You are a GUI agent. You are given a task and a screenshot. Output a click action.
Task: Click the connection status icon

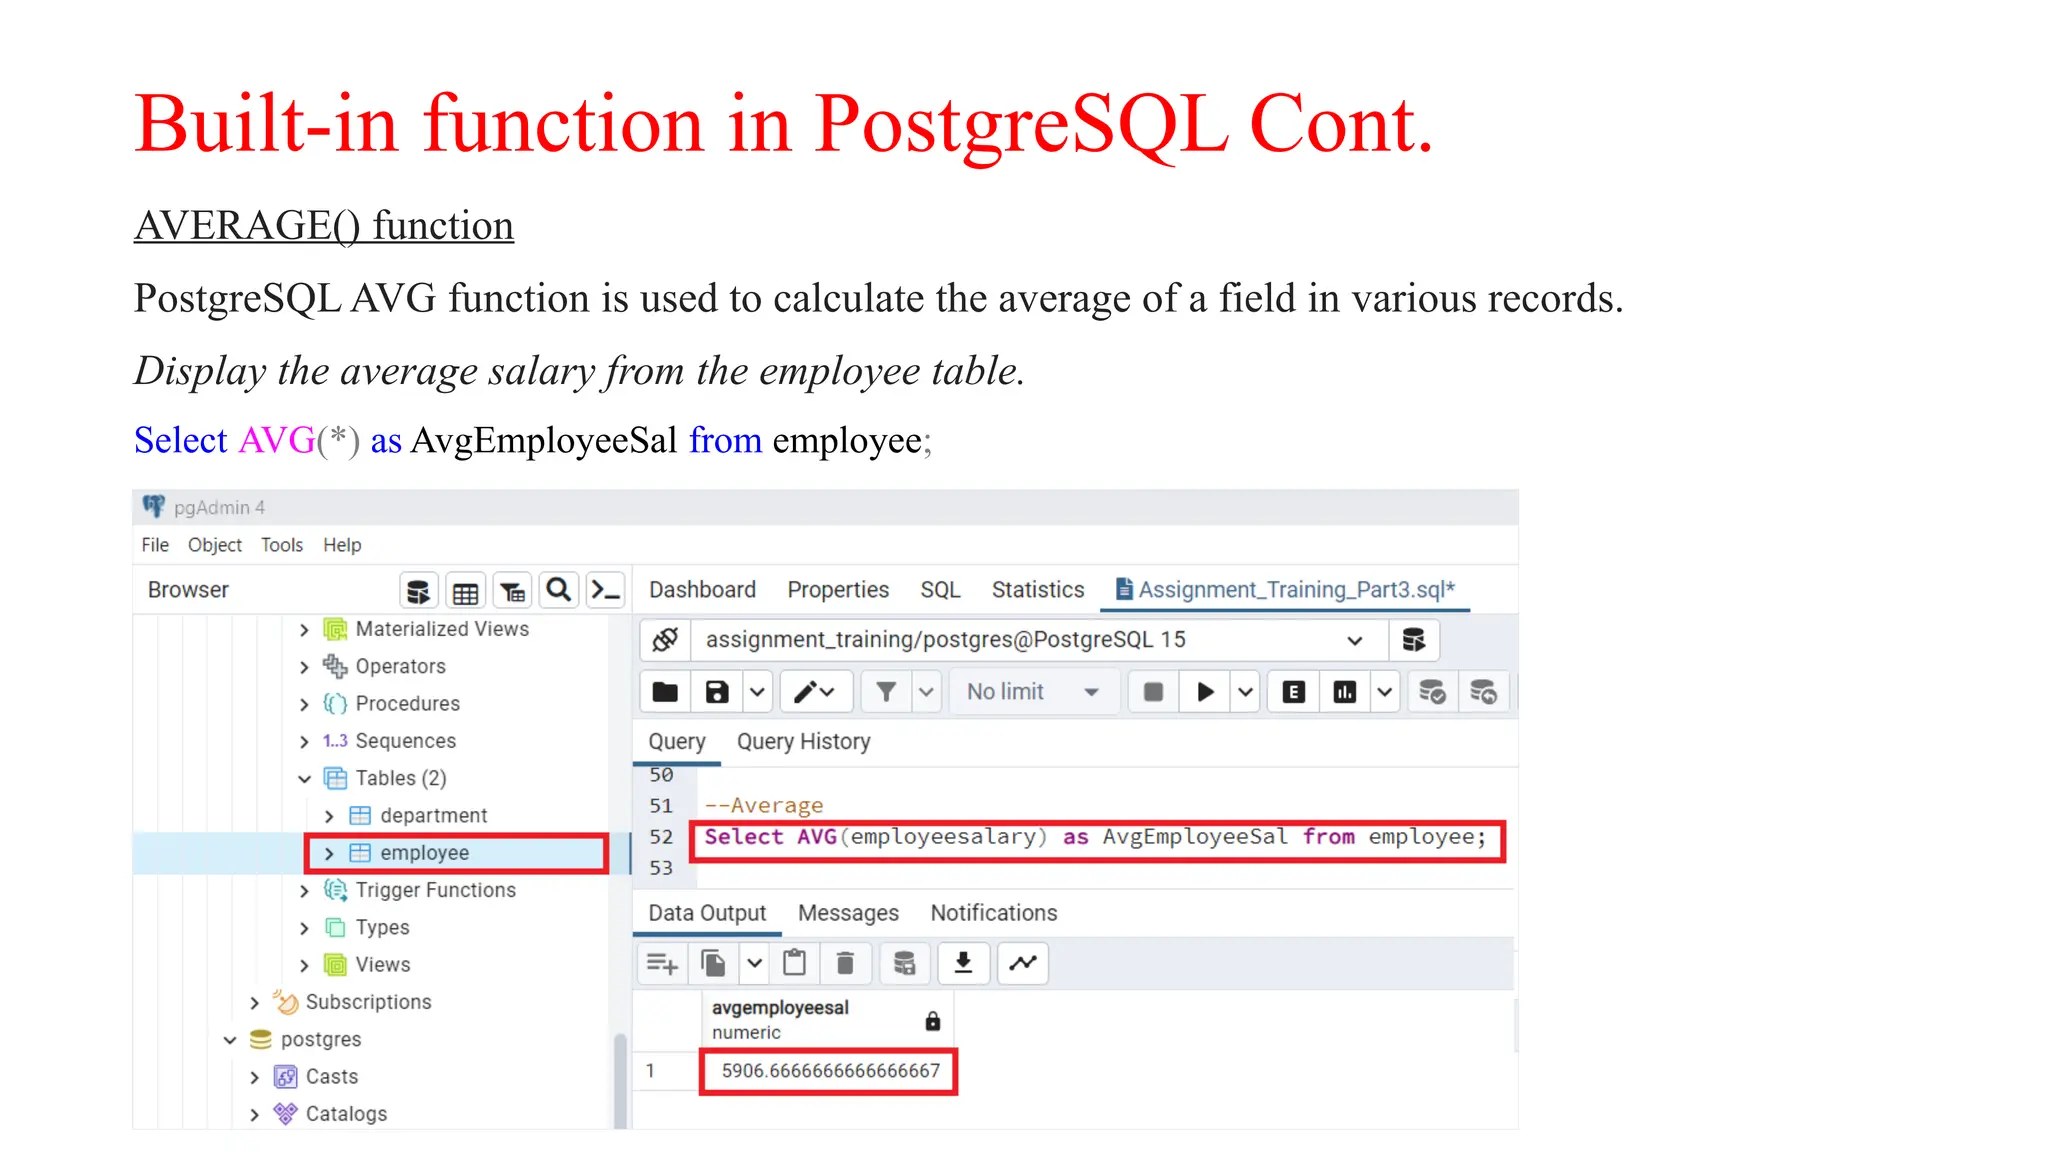point(665,640)
